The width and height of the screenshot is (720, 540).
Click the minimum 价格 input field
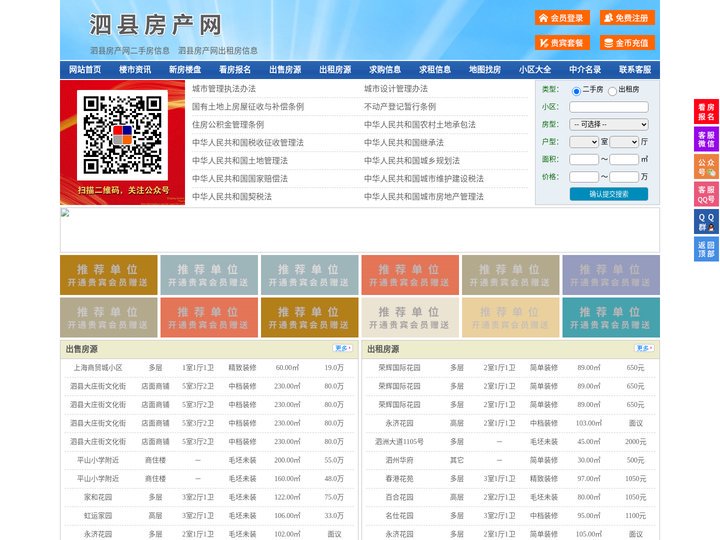click(584, 177)
